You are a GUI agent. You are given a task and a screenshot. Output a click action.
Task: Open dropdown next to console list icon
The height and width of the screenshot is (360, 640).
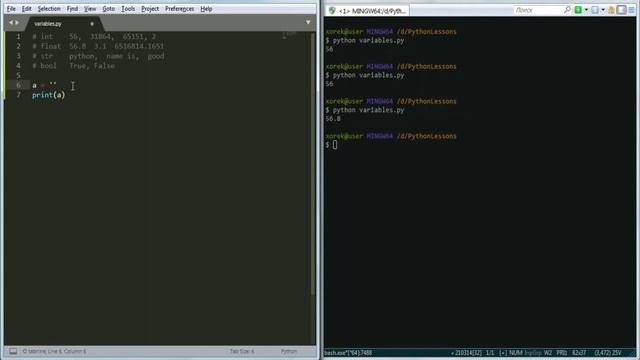coord(603,10)
